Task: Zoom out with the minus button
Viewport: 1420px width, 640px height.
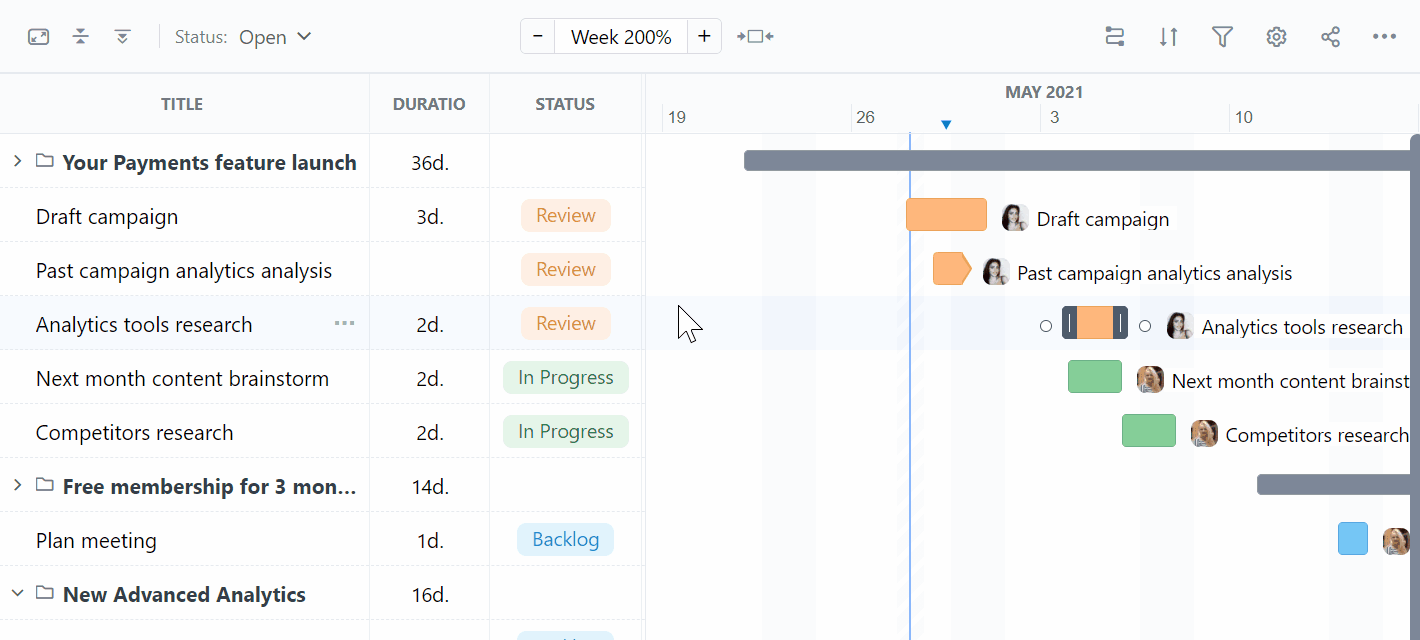Action: 538,37
